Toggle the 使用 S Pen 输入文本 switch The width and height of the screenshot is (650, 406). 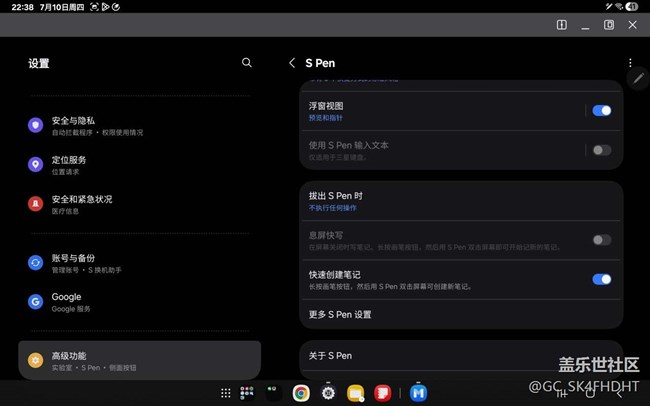pos(601,150)
